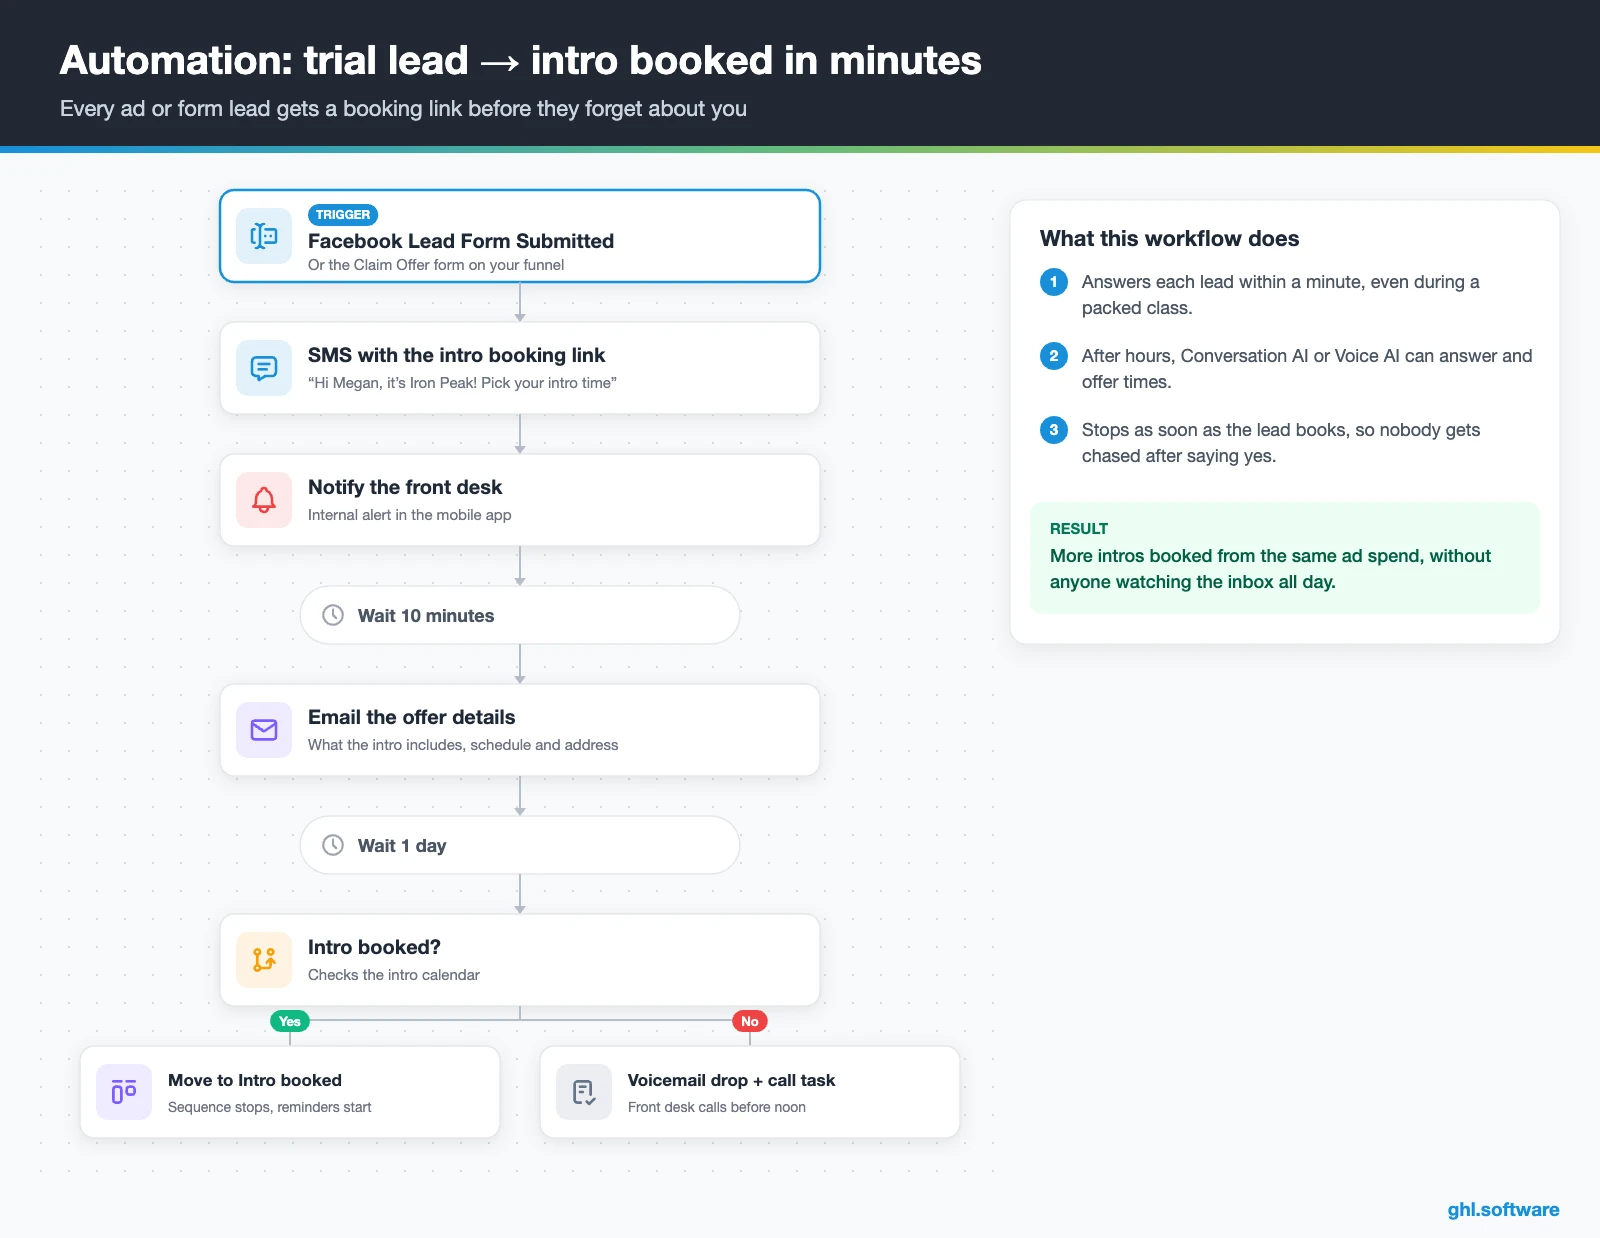The image size is (1600, 1238).
Task: Click the task checklist icon on Voicemail drop
Action: (x=584, y=1092)
